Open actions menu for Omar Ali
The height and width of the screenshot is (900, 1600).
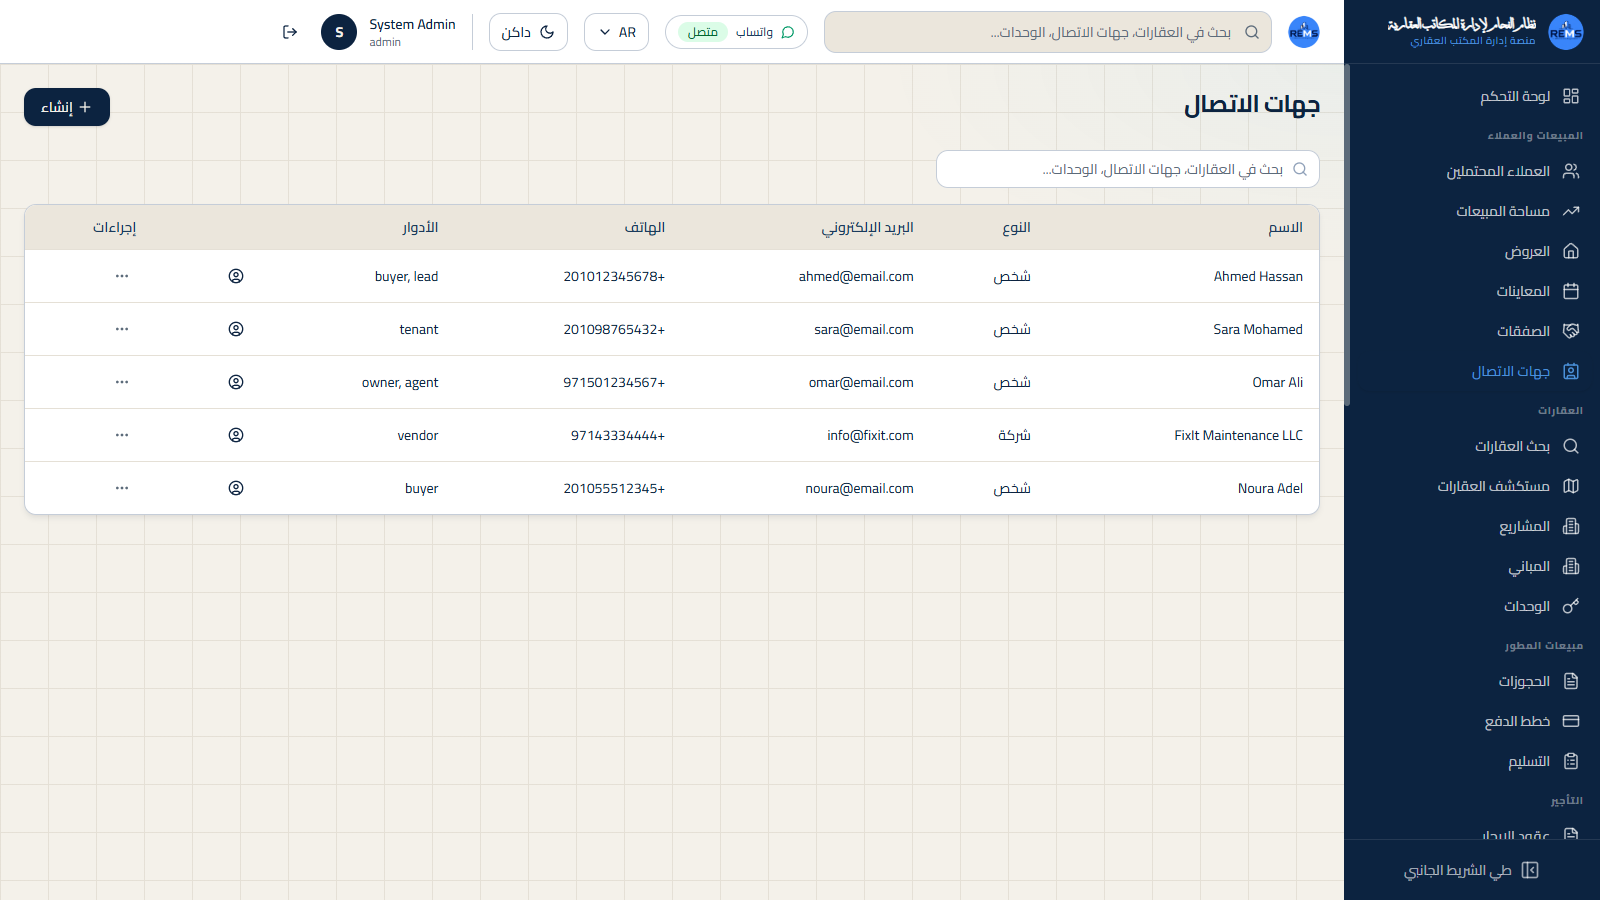tap(122, 382)
